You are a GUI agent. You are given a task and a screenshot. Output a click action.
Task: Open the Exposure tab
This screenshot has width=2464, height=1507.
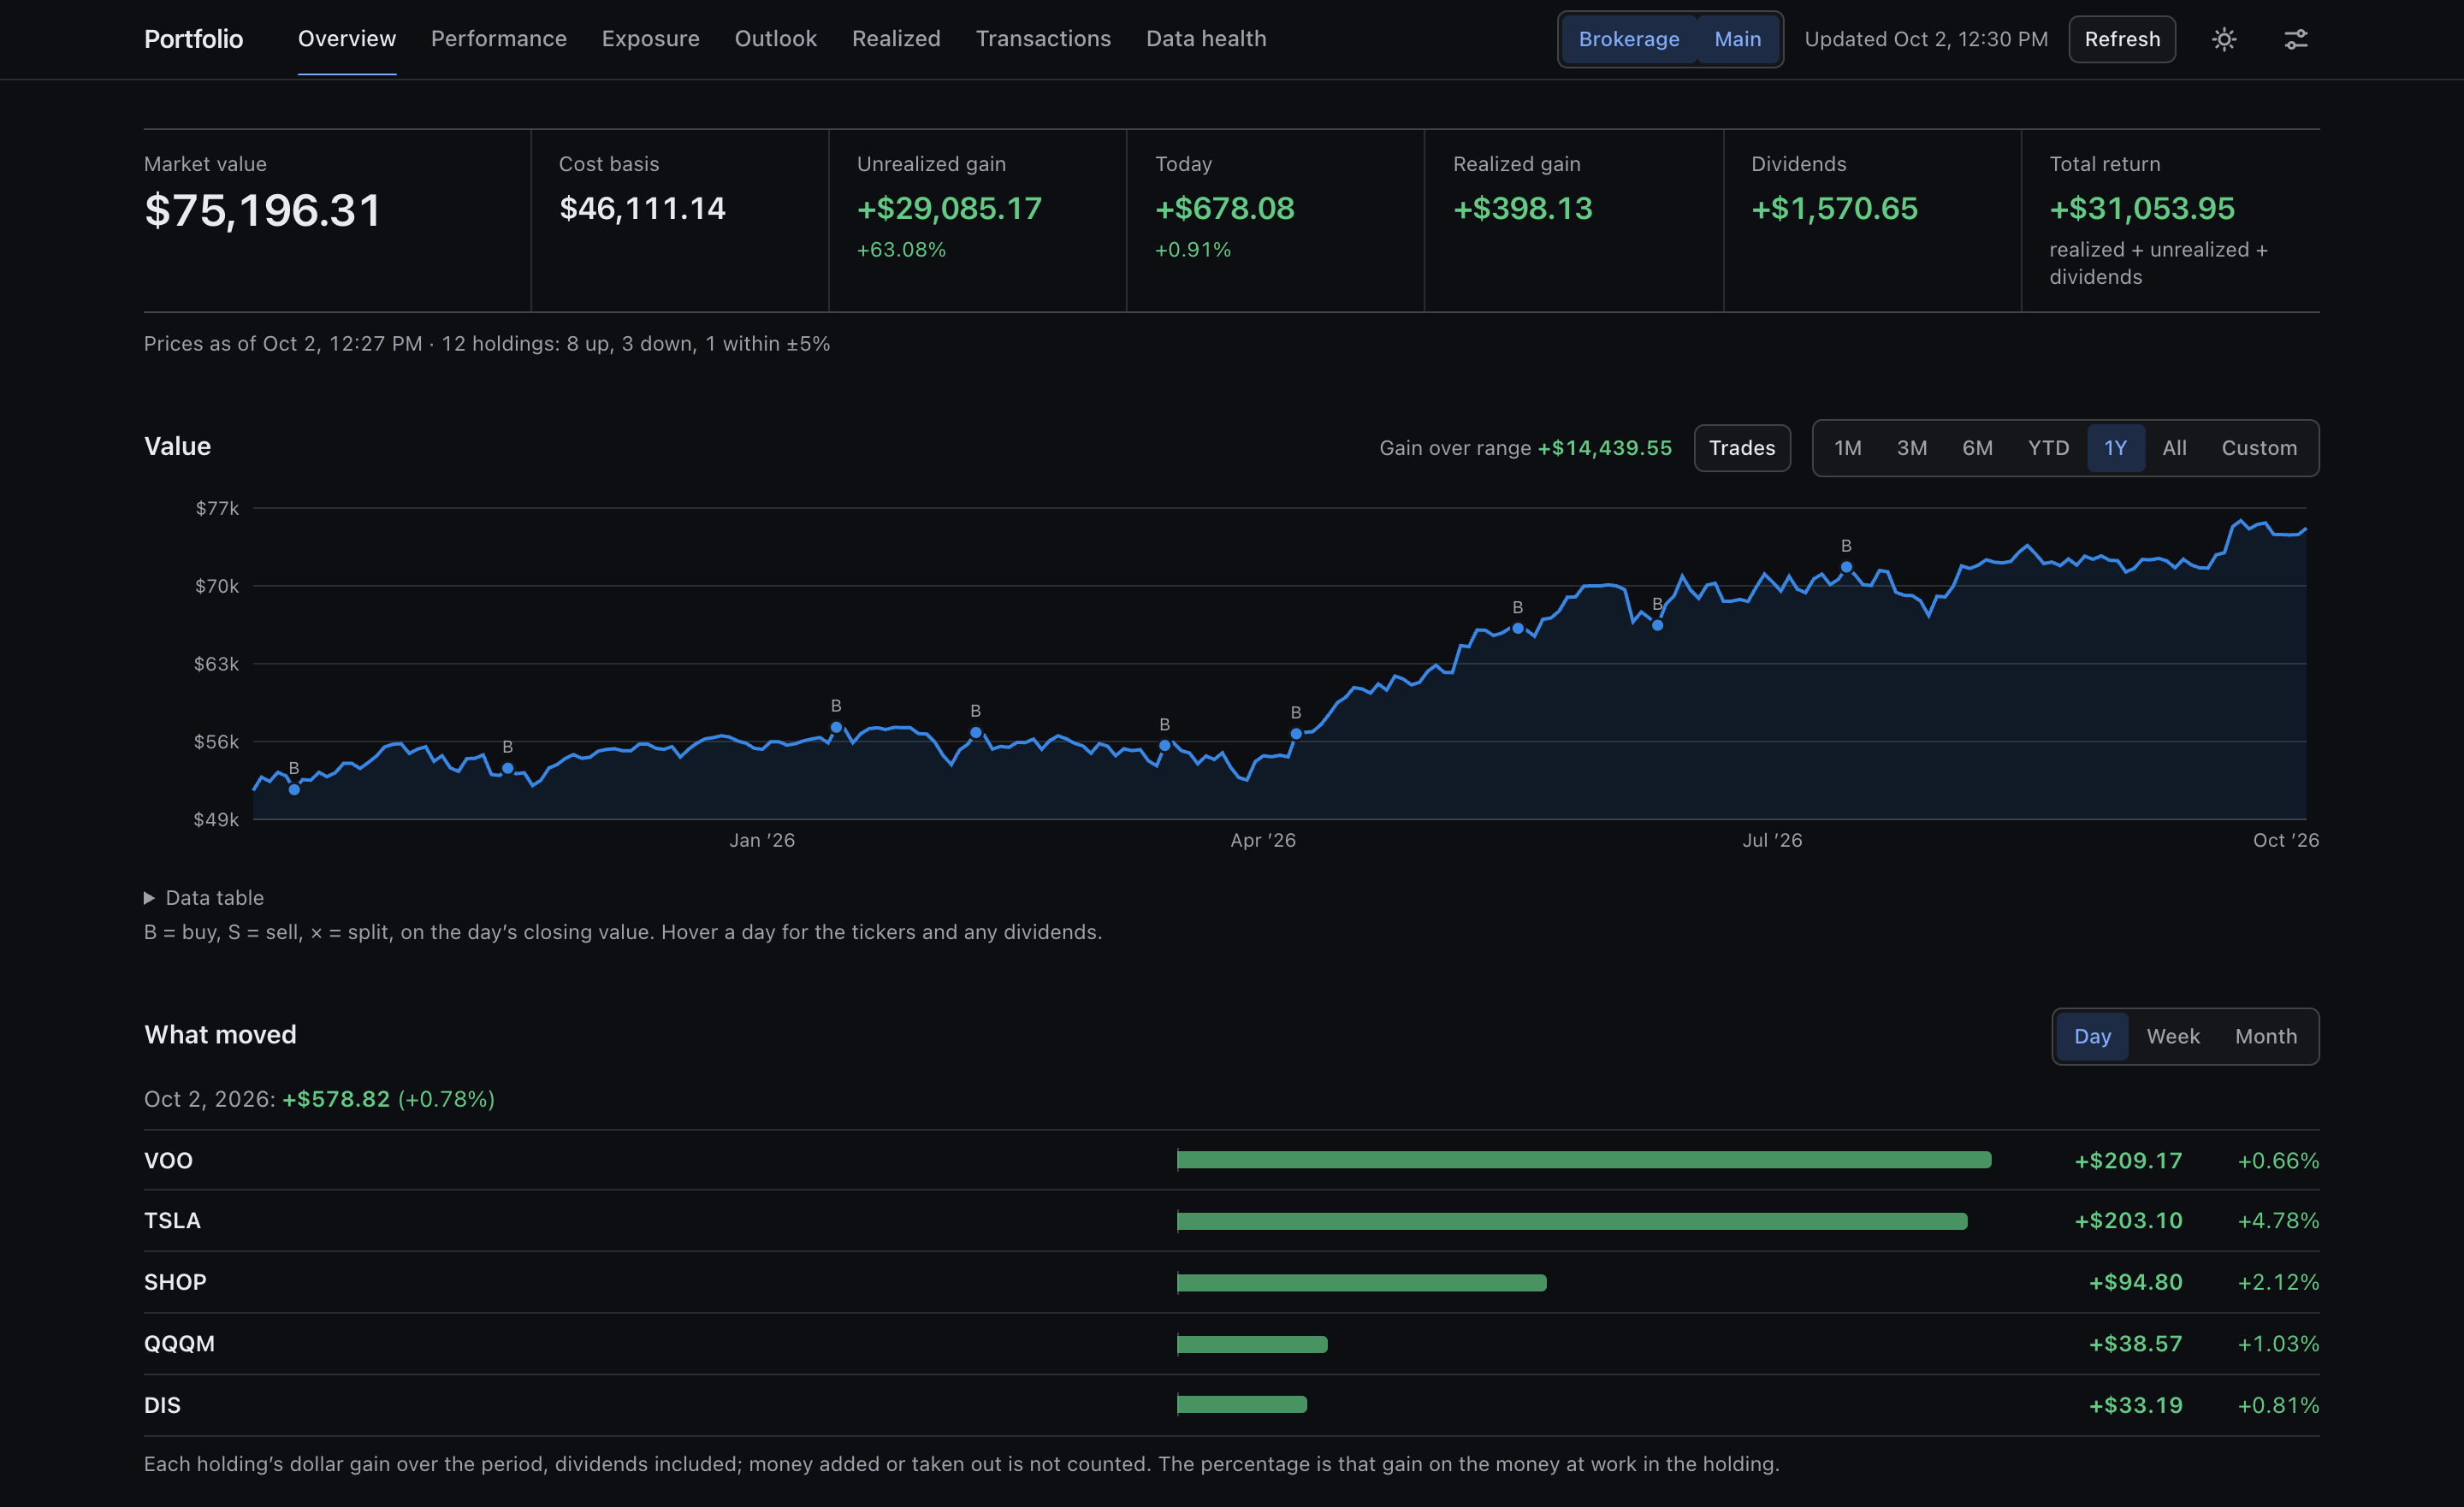coord(651,39)
